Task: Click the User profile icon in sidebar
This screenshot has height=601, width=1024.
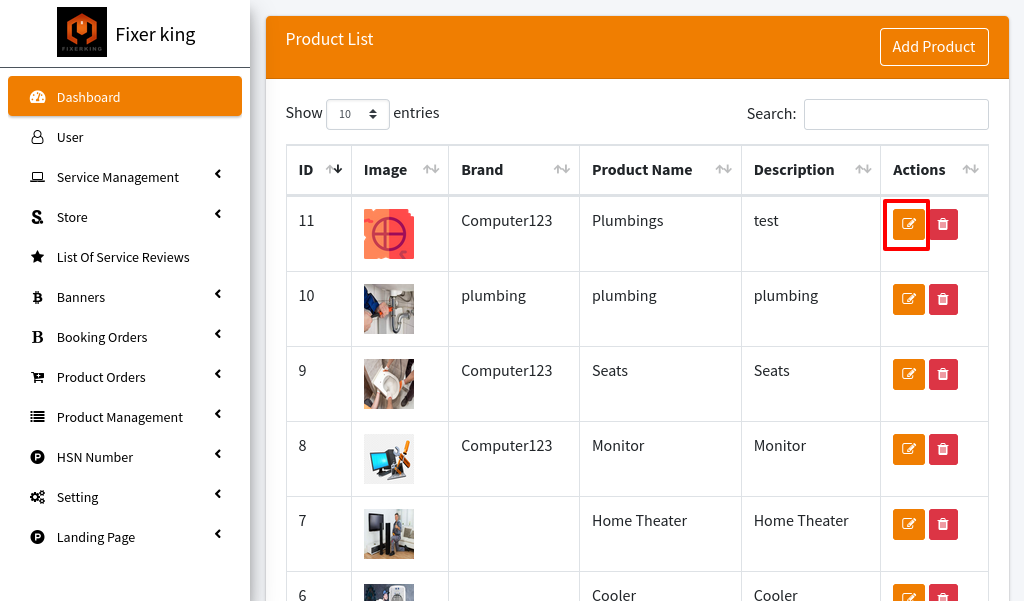Action: tap(38, 137)
